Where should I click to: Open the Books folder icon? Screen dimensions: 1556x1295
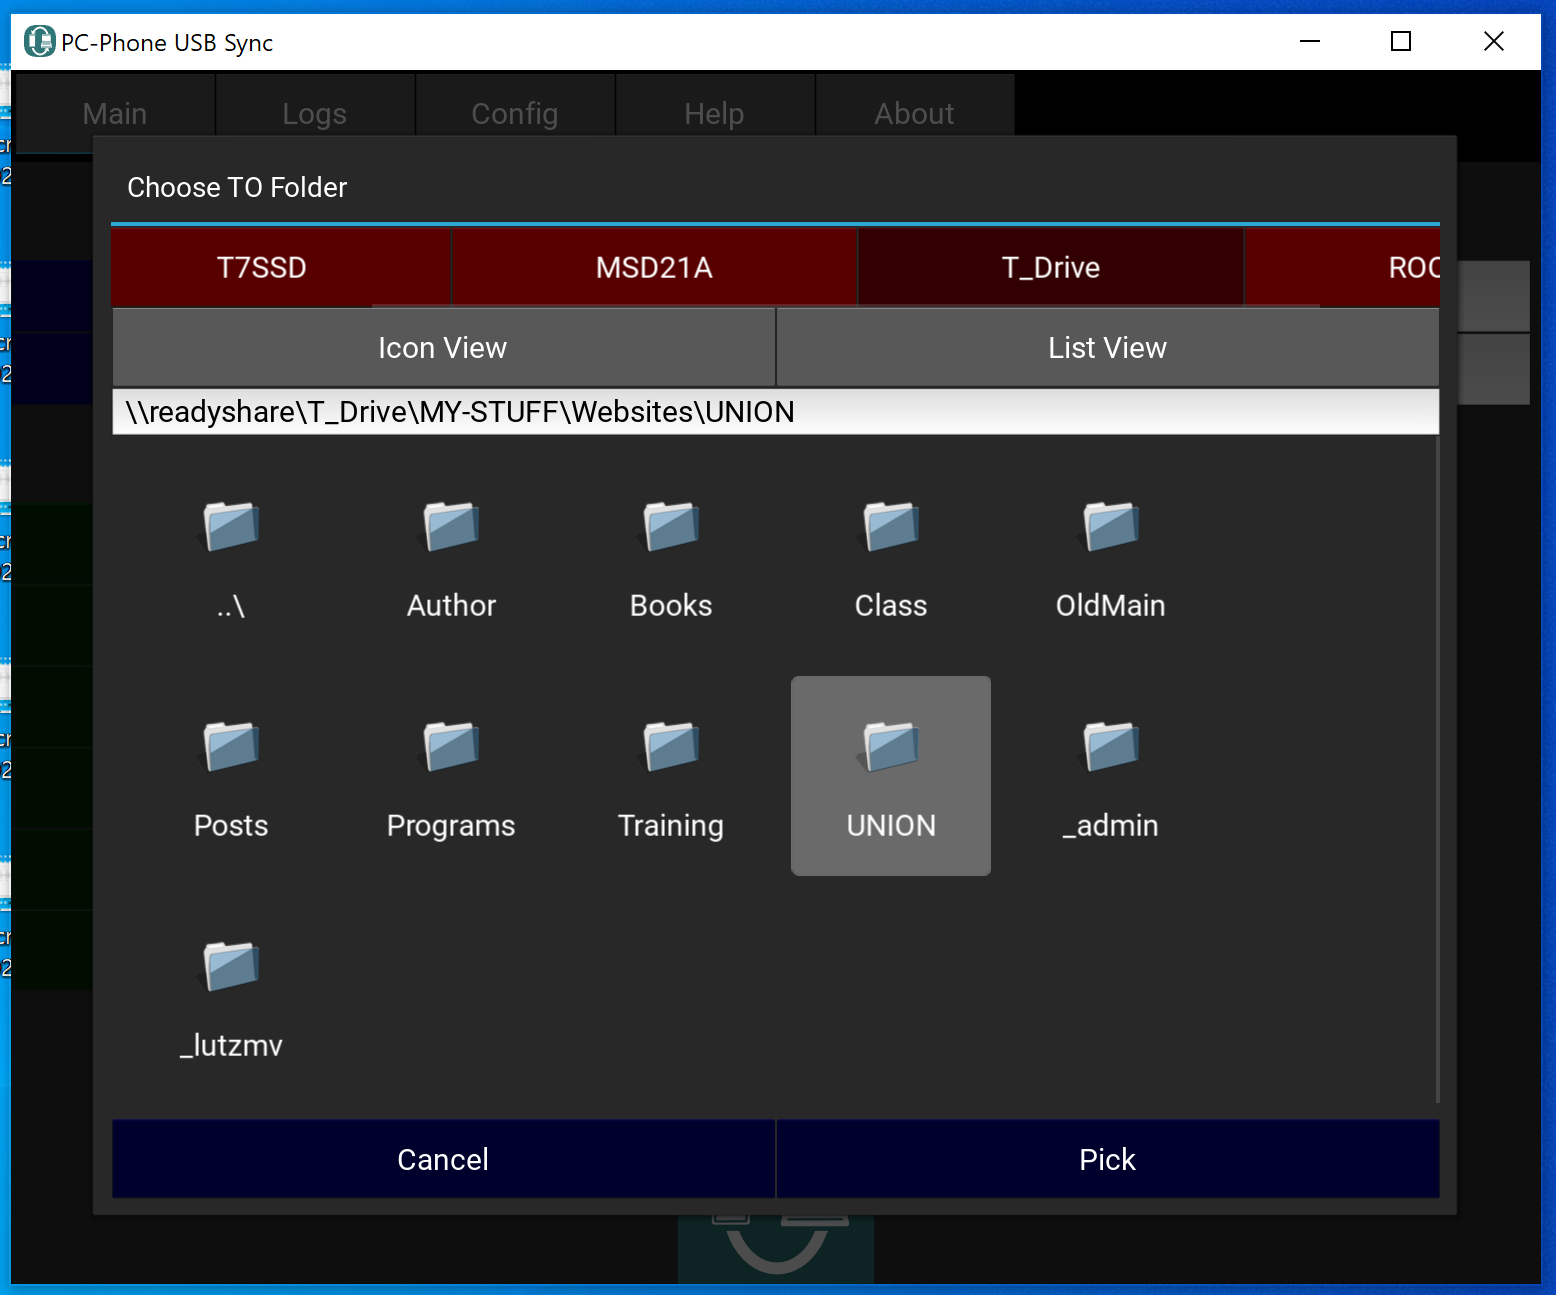(x=671, y=526)
